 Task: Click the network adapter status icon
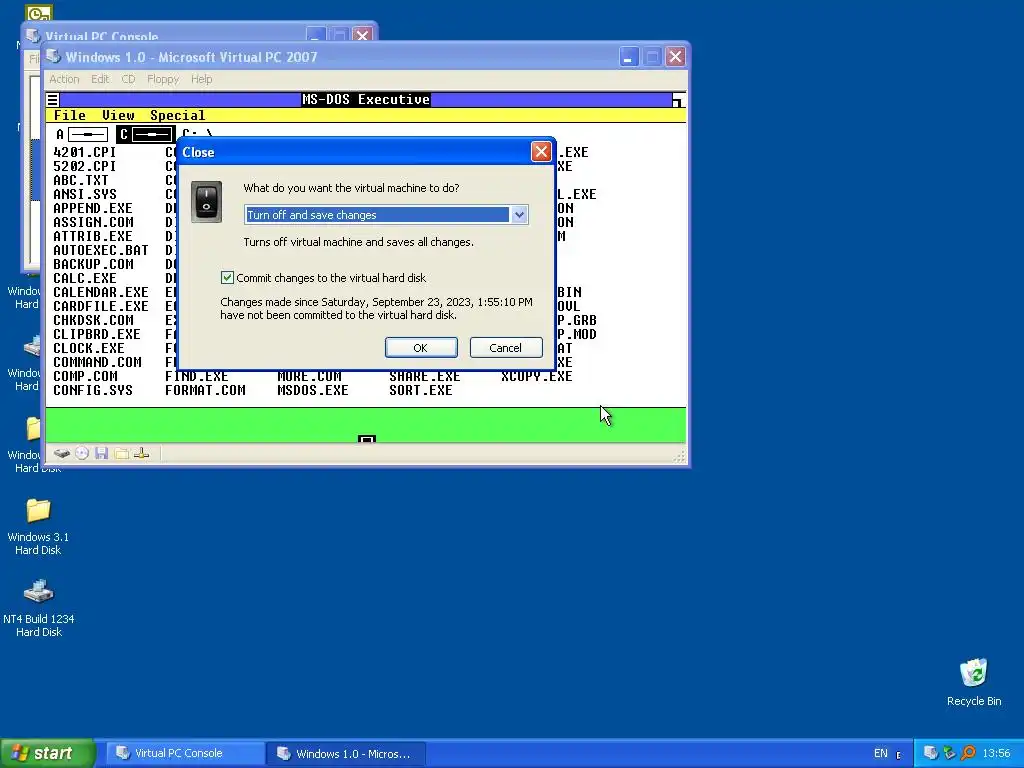click(x=142, y=453)
